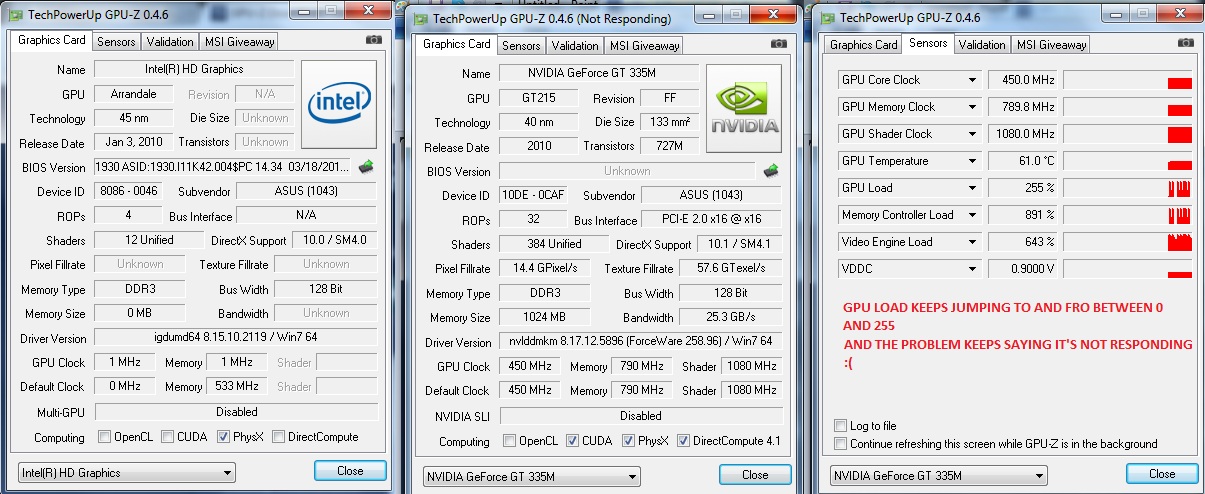
Task: Click the camera screenshot icon in NVIDIA window
Action: pos(778,44)
